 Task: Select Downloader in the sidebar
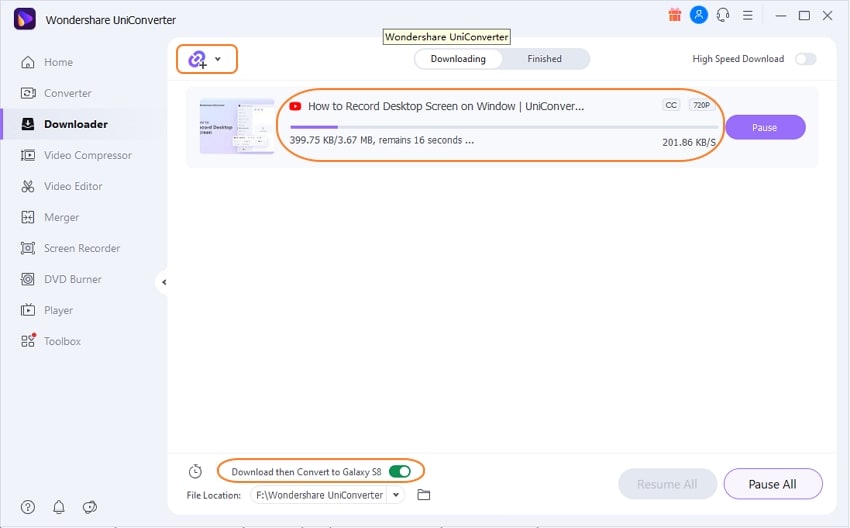pyautogui.click(x=75, y=124)
